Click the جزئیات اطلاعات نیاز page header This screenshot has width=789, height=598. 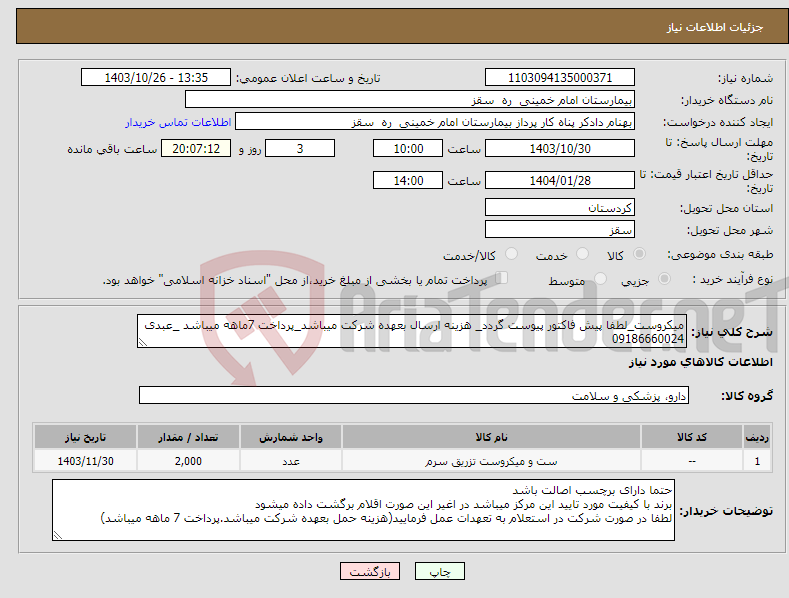coord(715,27)
